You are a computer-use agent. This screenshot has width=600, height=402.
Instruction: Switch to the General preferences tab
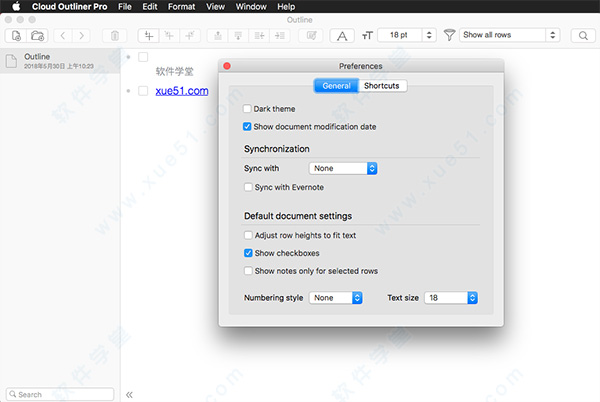[x=336, y=86]
